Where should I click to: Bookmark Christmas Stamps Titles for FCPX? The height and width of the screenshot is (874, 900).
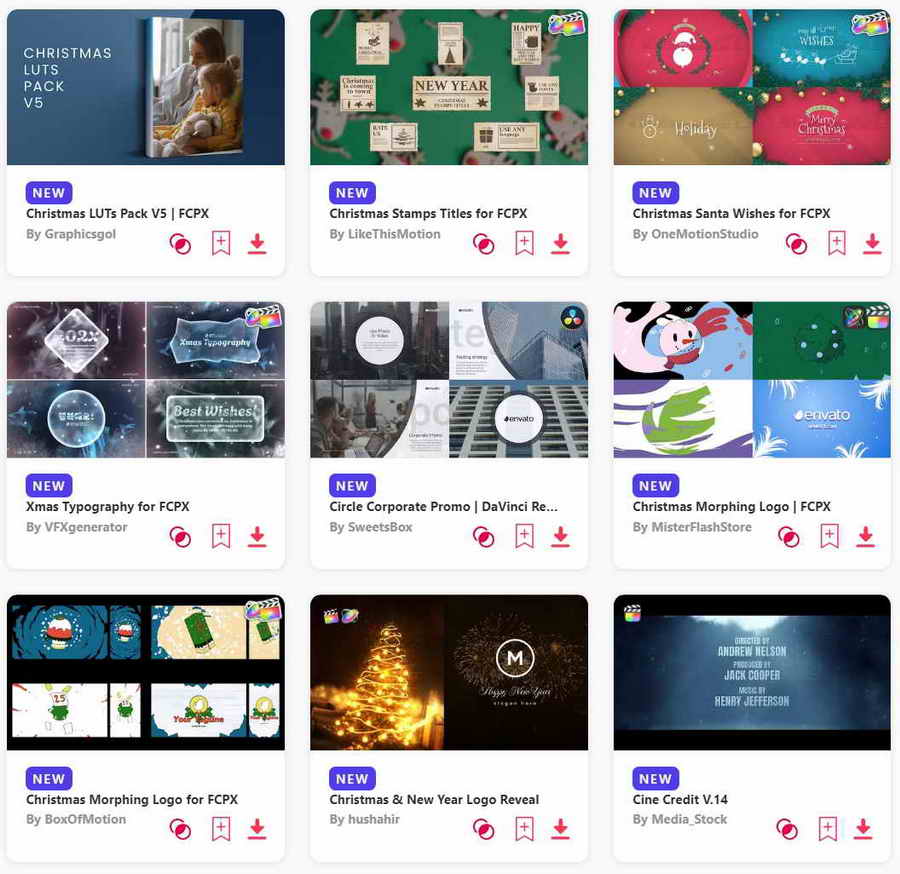click(524, 243)
